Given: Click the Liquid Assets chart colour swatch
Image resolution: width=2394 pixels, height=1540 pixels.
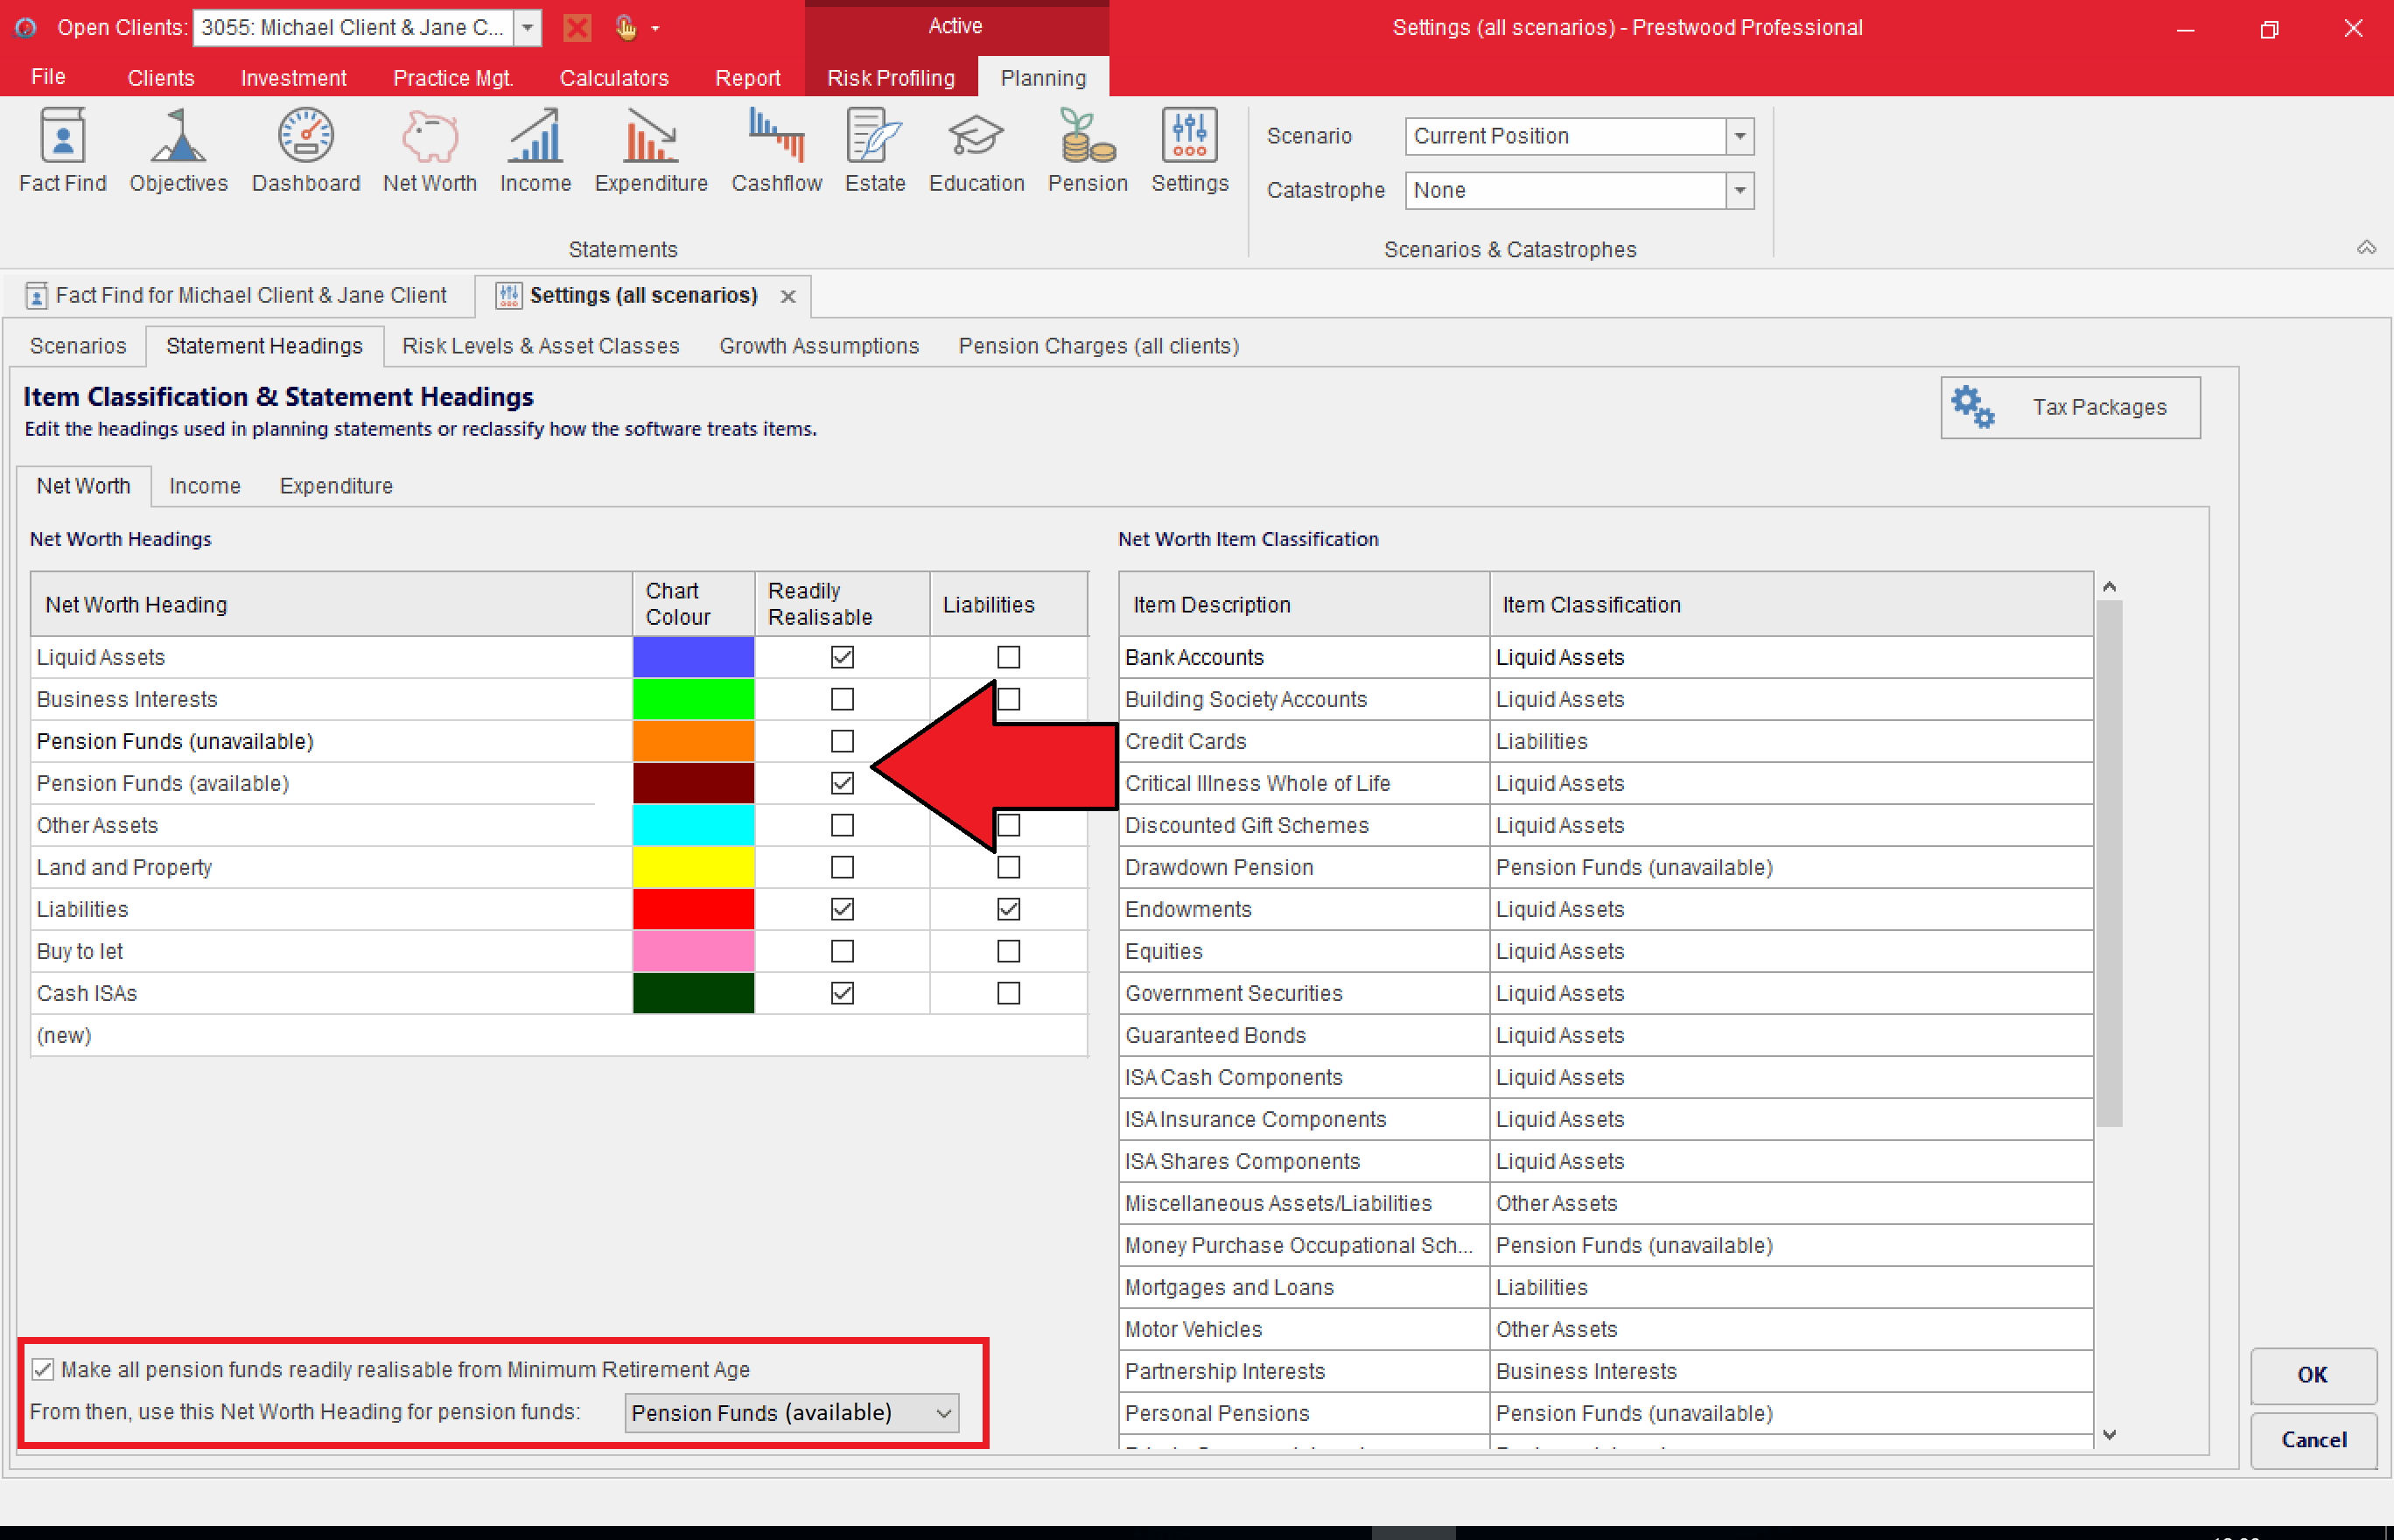Looking at the screenshot, I should tap(691, 655).
